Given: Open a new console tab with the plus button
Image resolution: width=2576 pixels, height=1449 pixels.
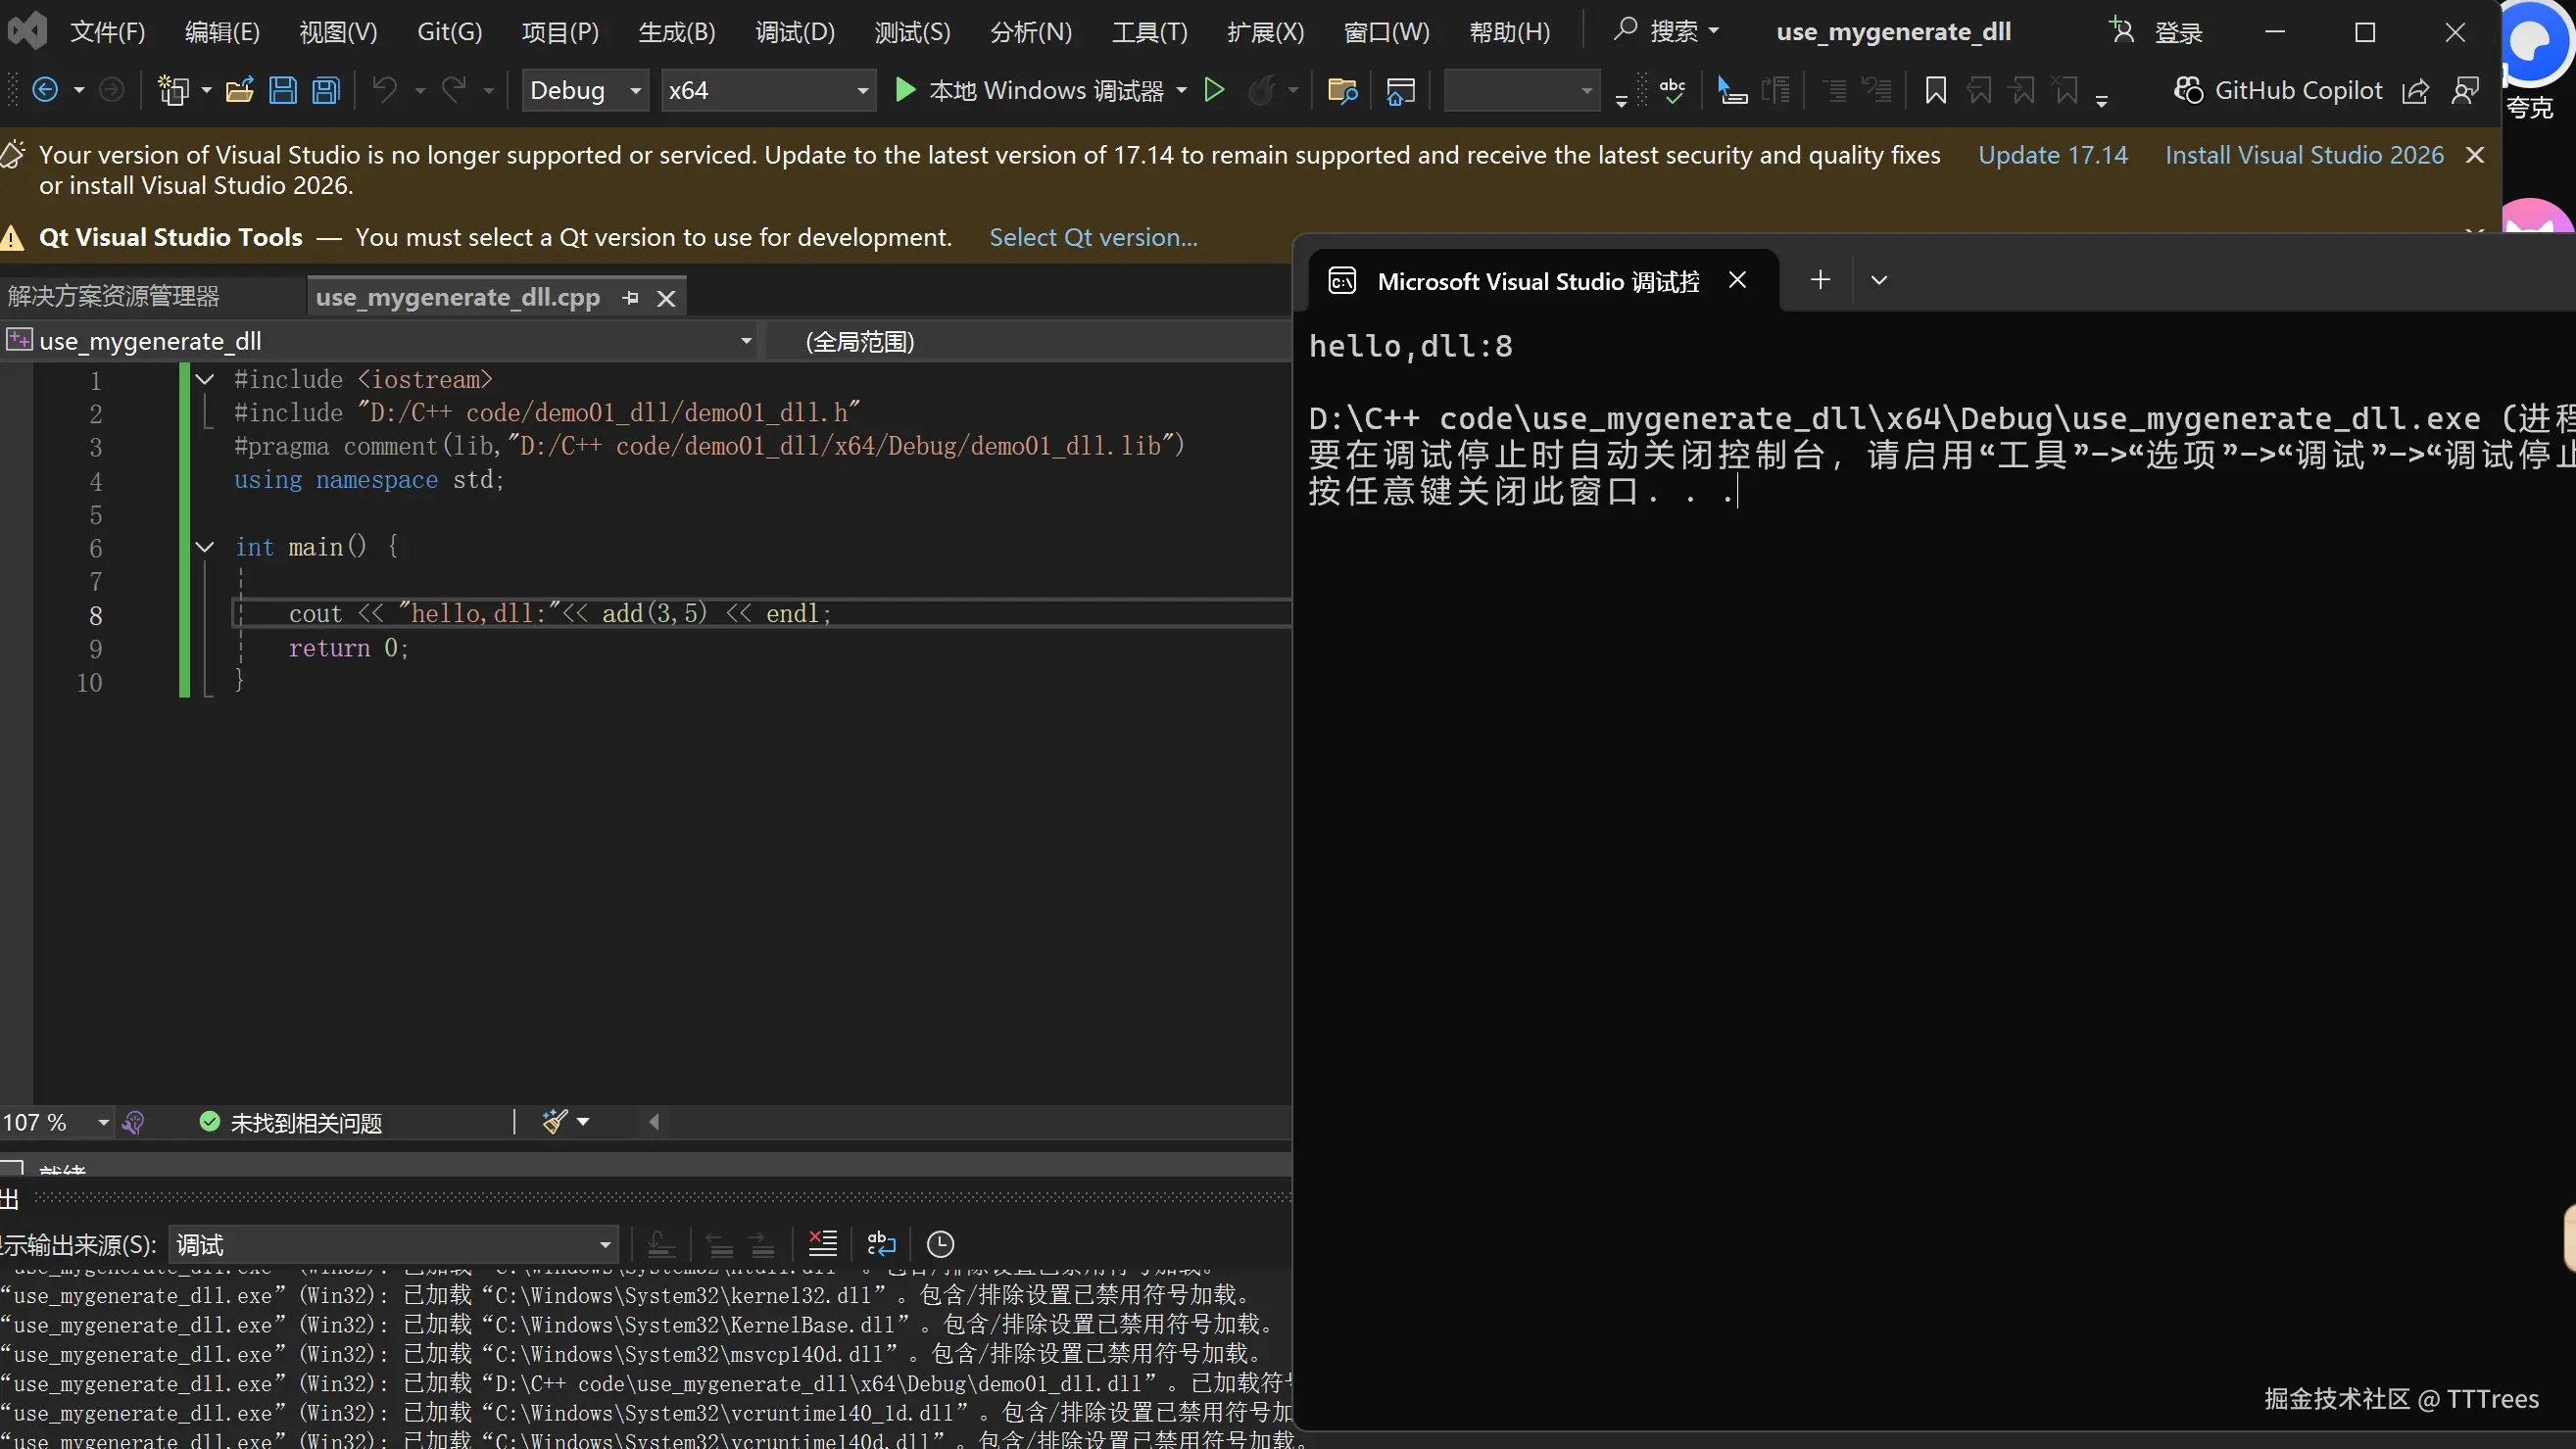Looking at the screenshot, I should click(x=1820, y=280).
